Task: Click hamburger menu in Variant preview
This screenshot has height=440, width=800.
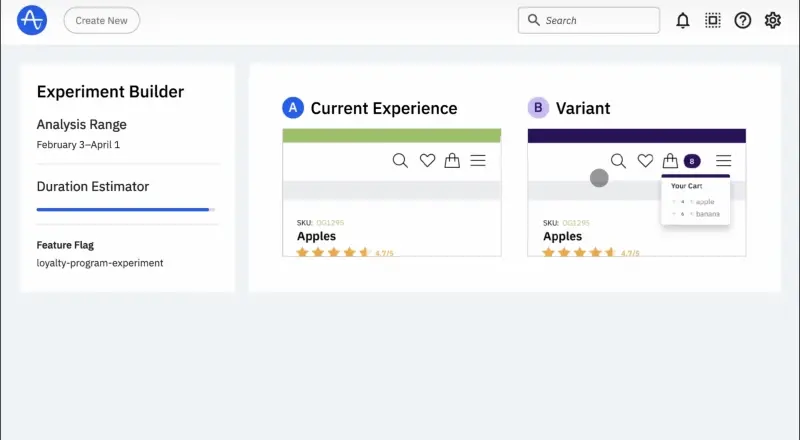Action: (723, 161)
